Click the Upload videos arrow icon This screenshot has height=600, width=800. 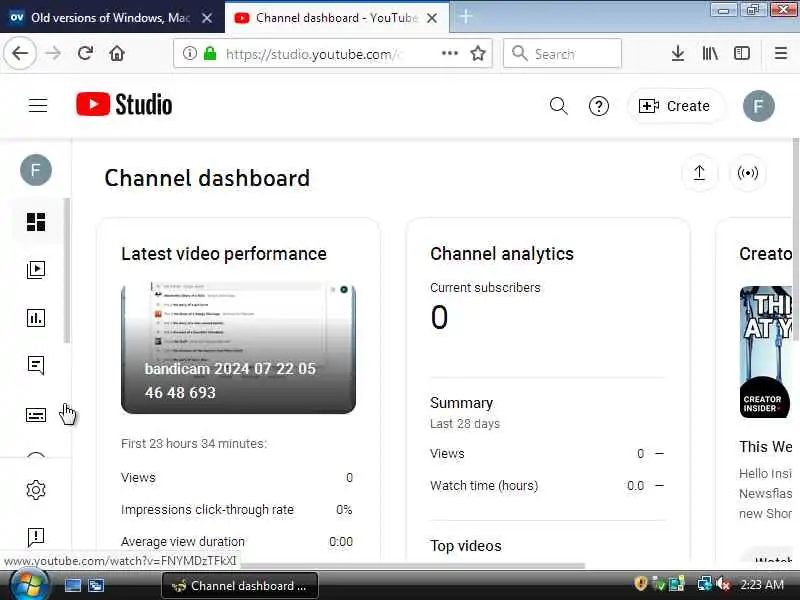tap(699, 173)
